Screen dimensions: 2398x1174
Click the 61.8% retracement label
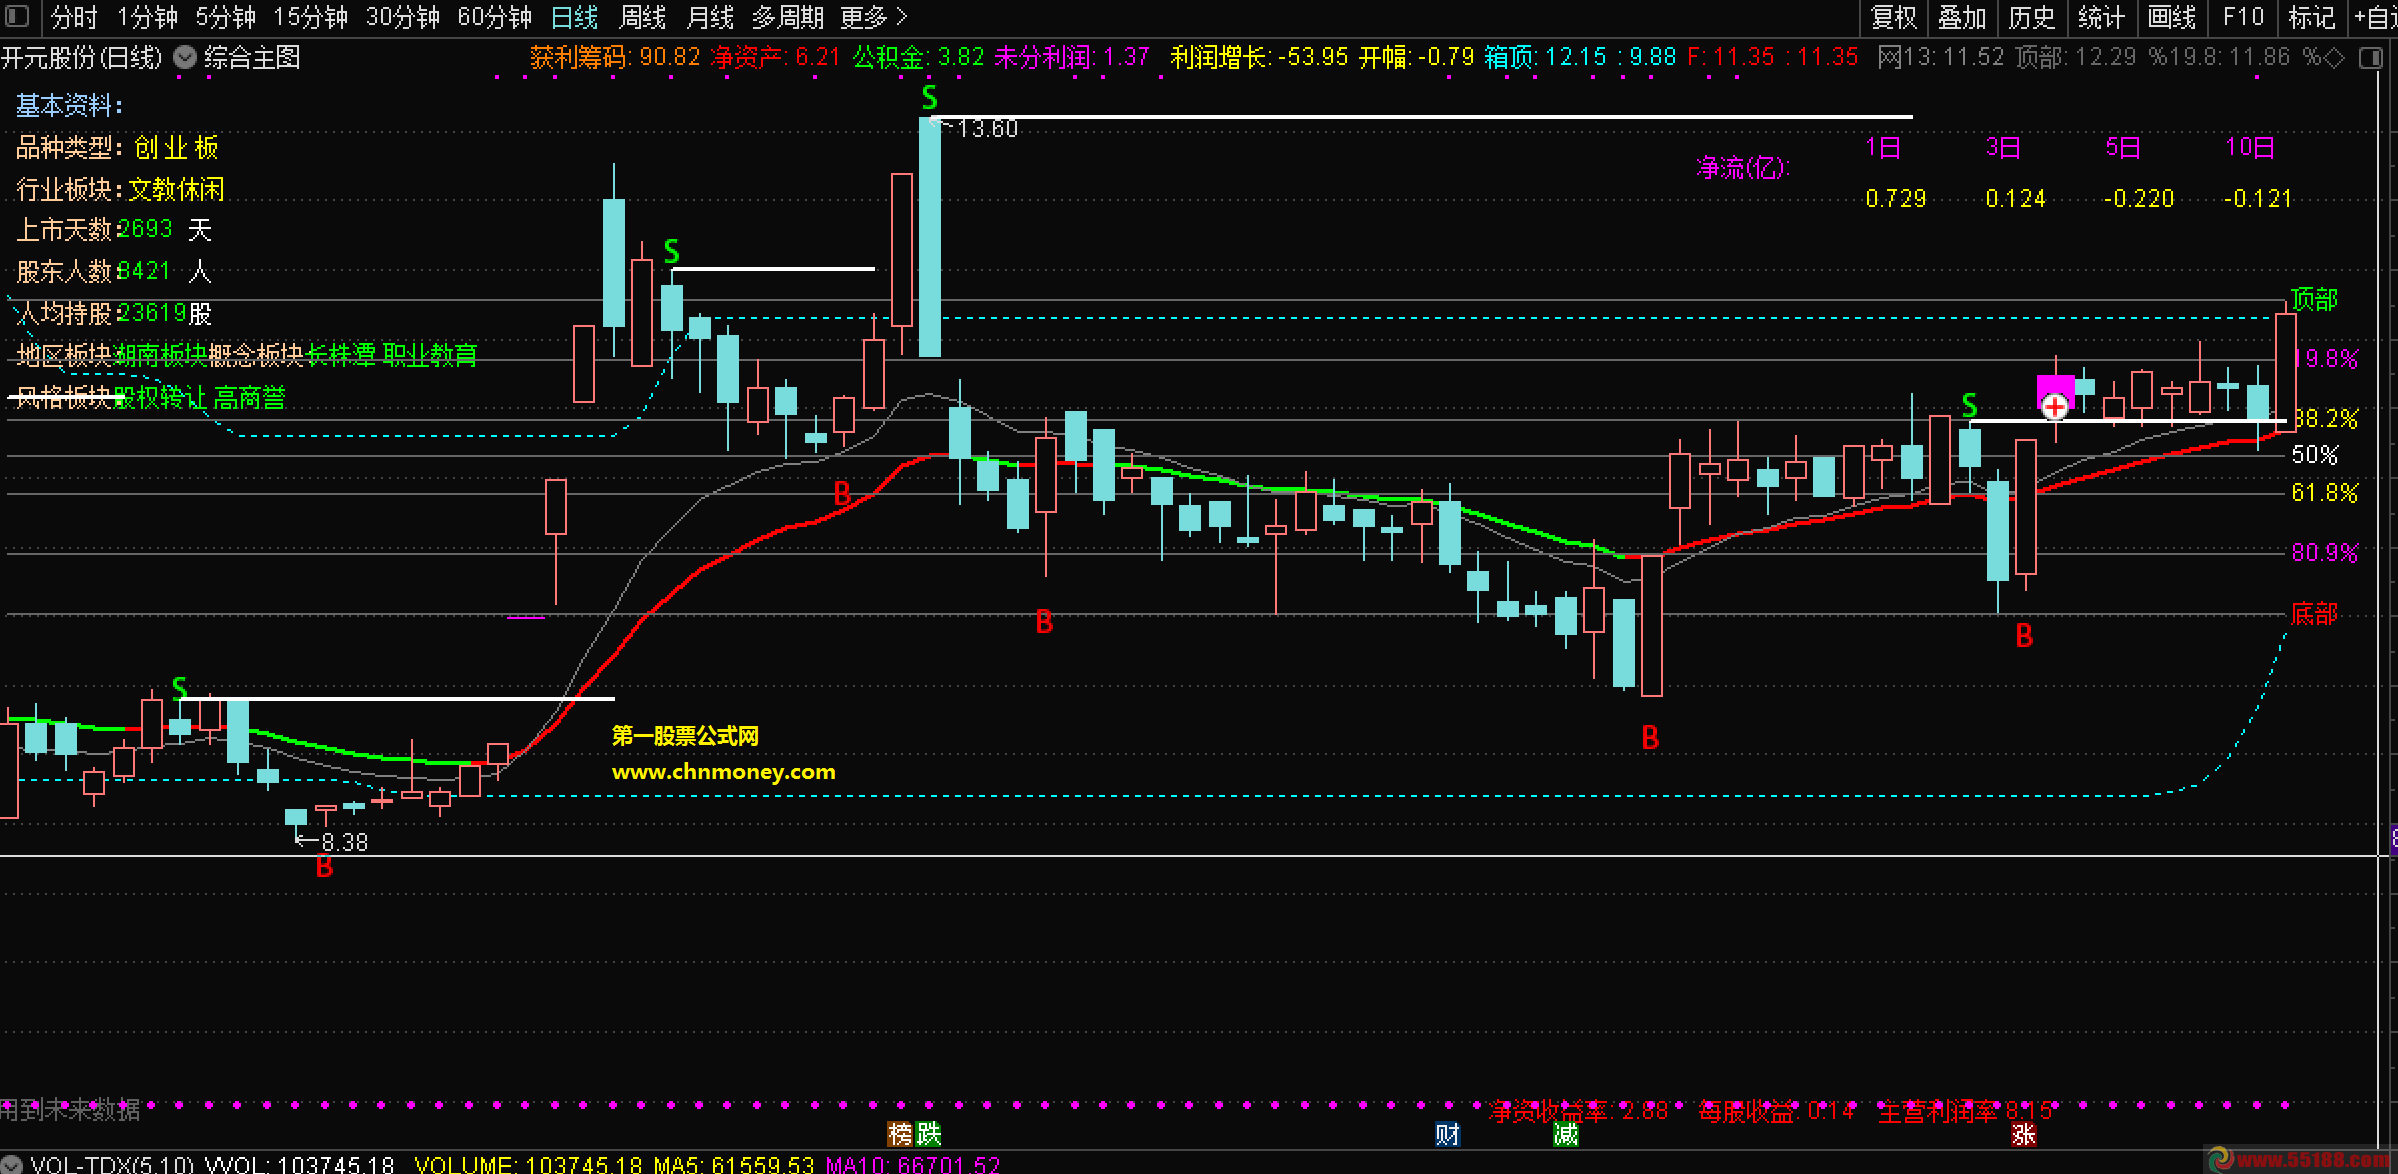2324,492
